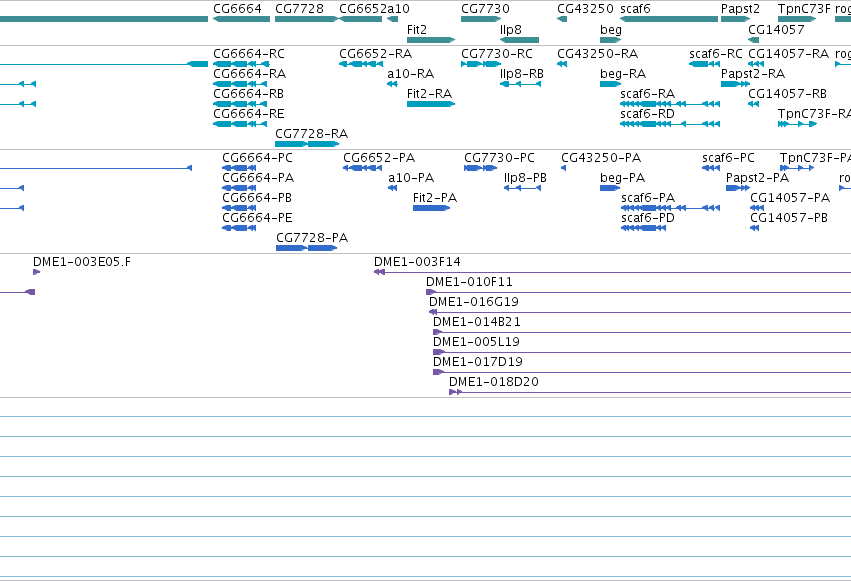
Task: Select protein CG6664-PA
Action: pos(258,177)
